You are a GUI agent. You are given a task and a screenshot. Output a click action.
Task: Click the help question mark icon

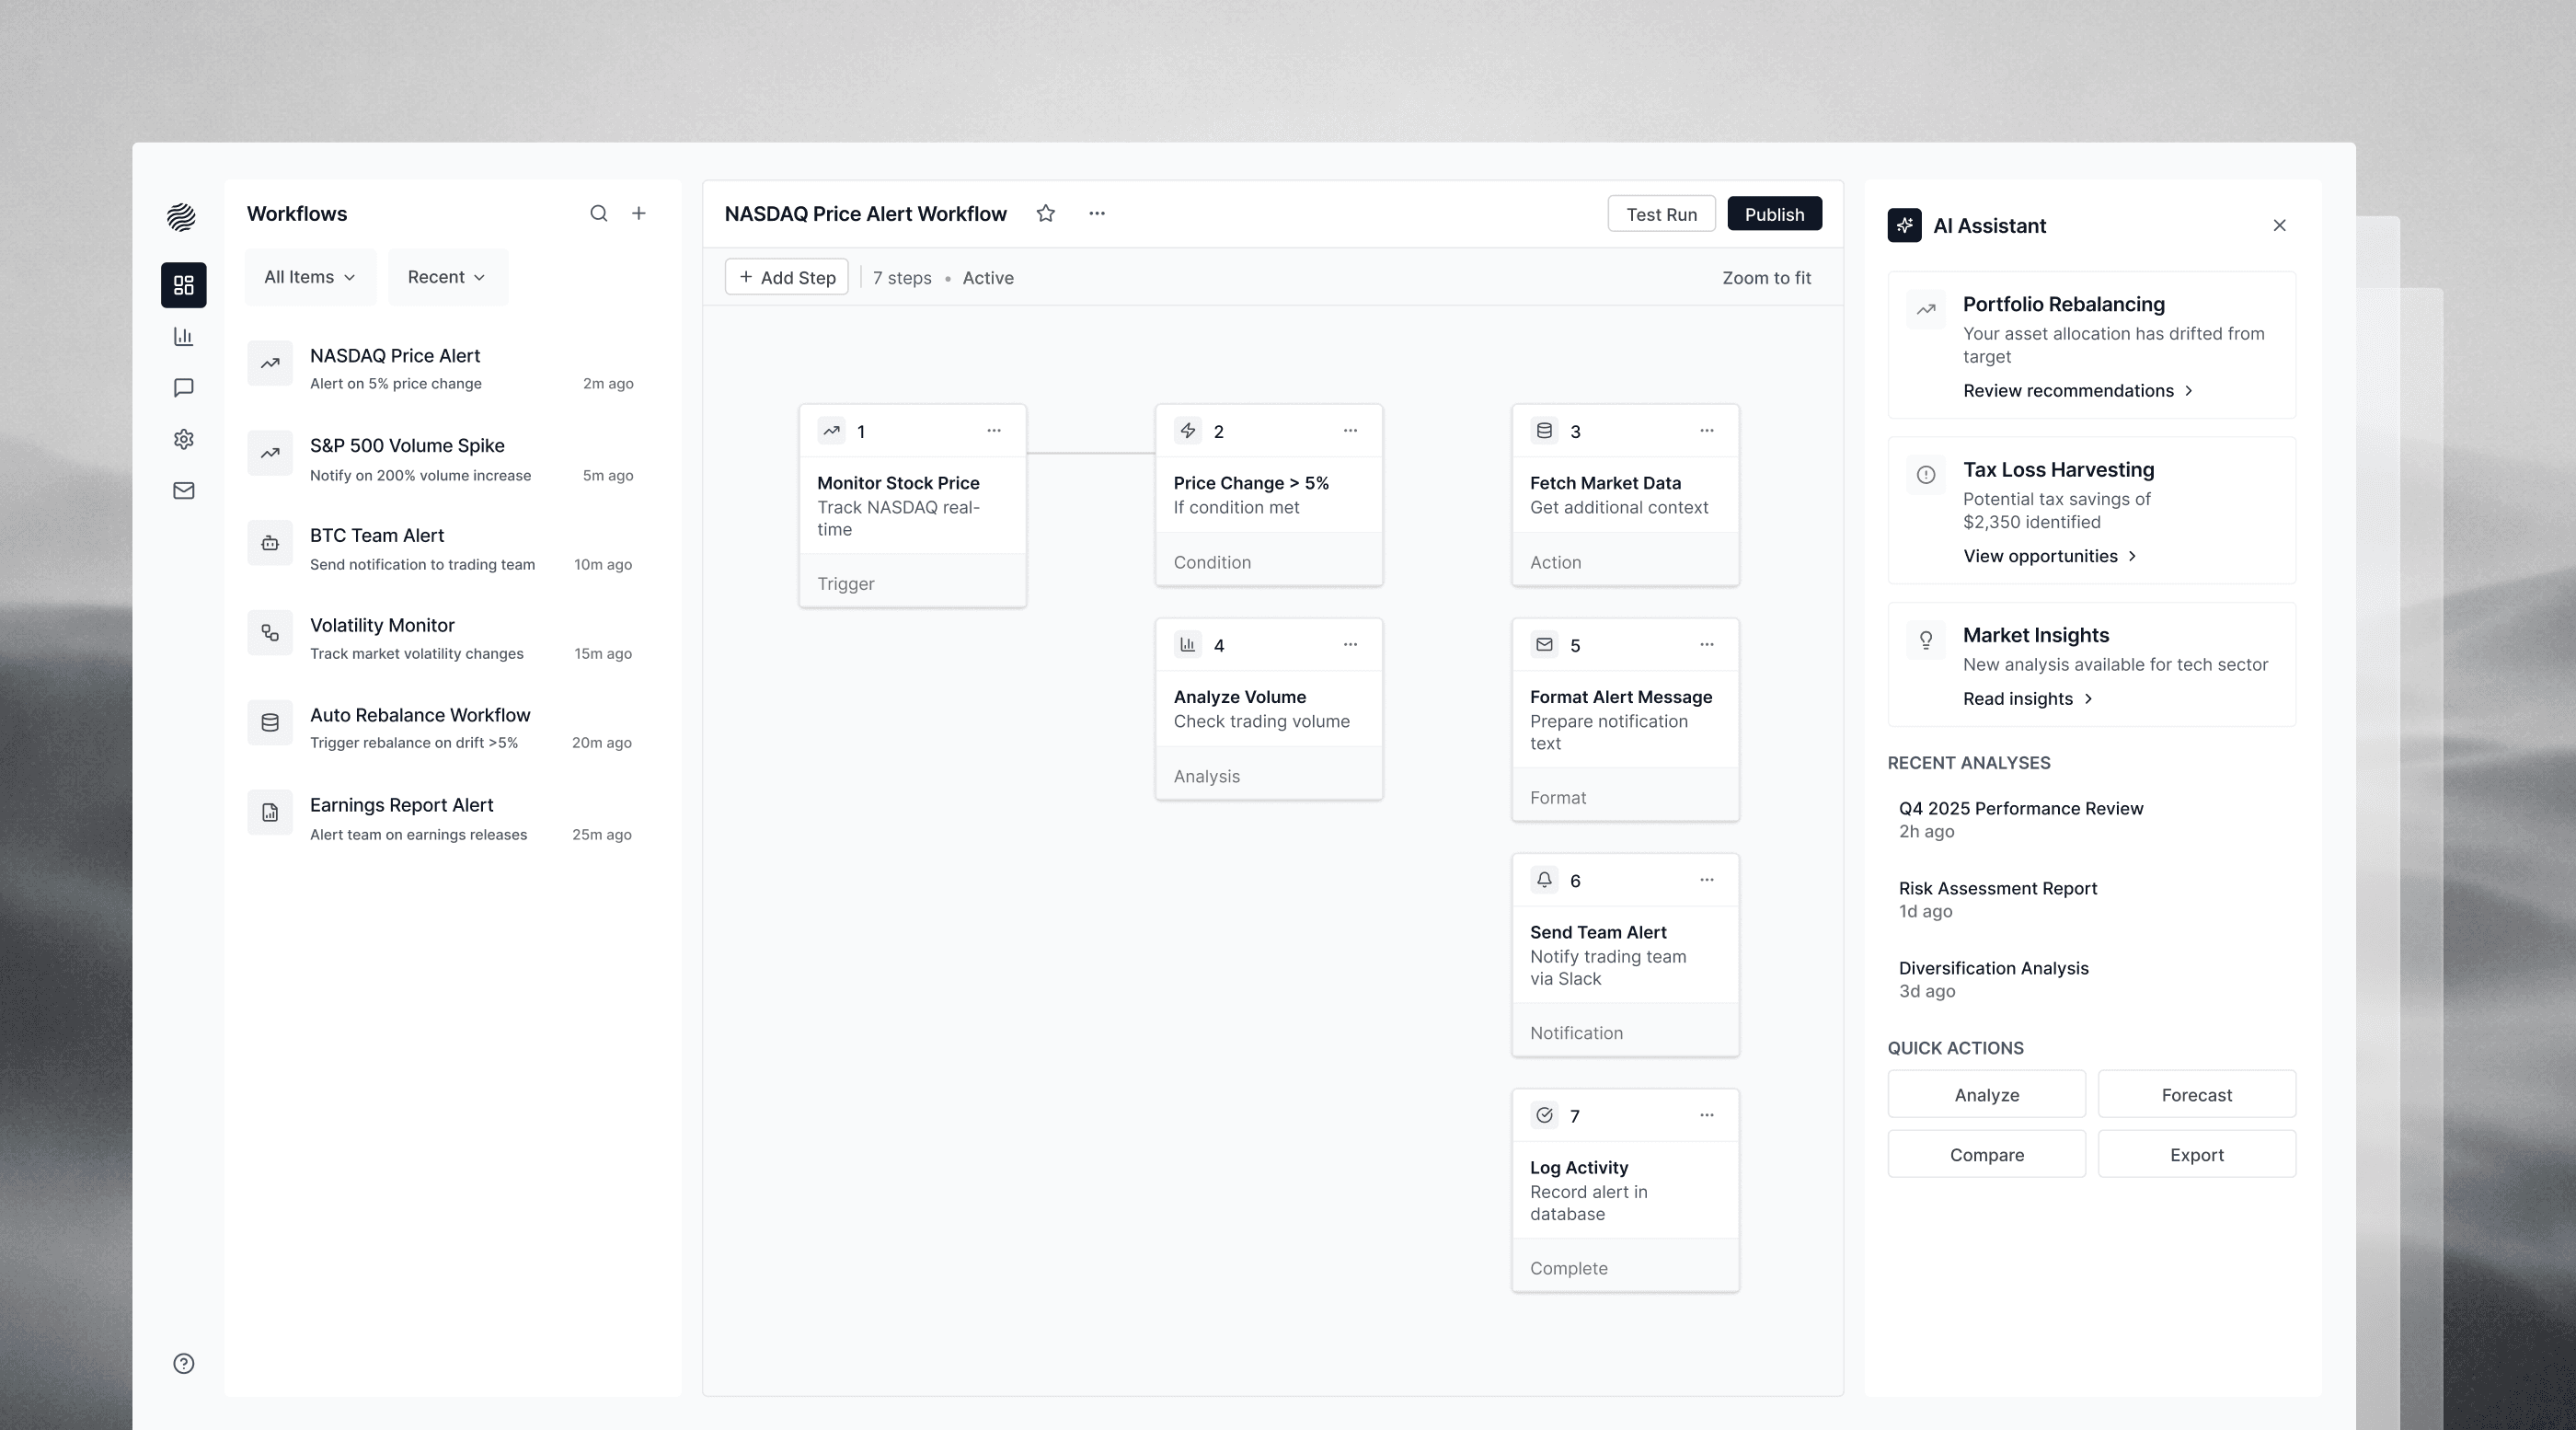point(183,1363)
